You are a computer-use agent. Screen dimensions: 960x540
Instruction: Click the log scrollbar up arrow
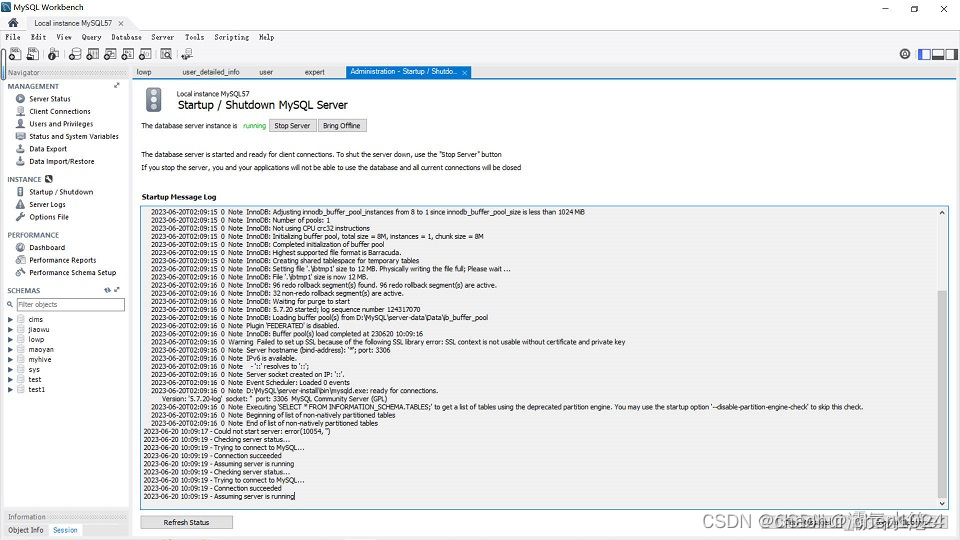coord(942,212)
